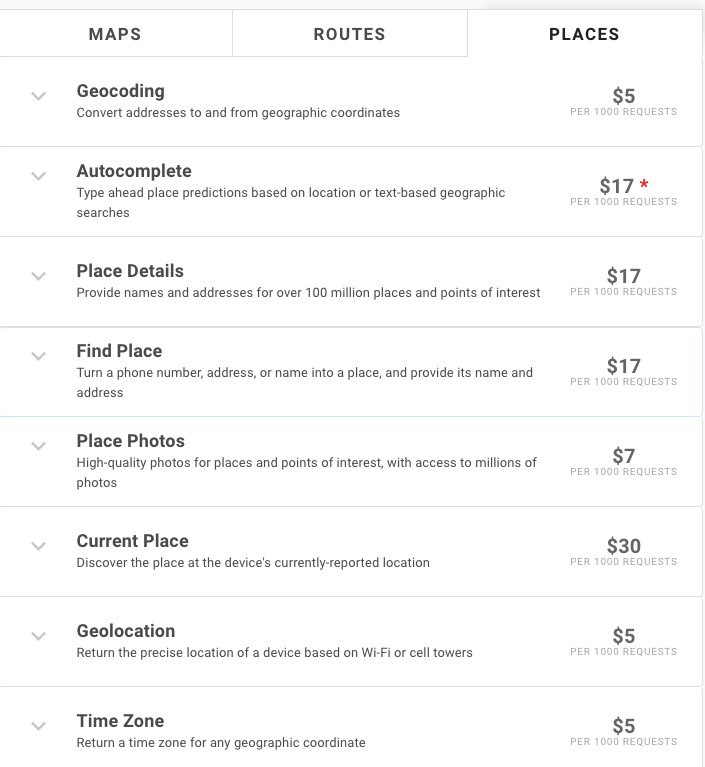Expand the Place Details chevron
Image resolution: width=705 pixels, height=767 pixels.
[x=39, y=276]
